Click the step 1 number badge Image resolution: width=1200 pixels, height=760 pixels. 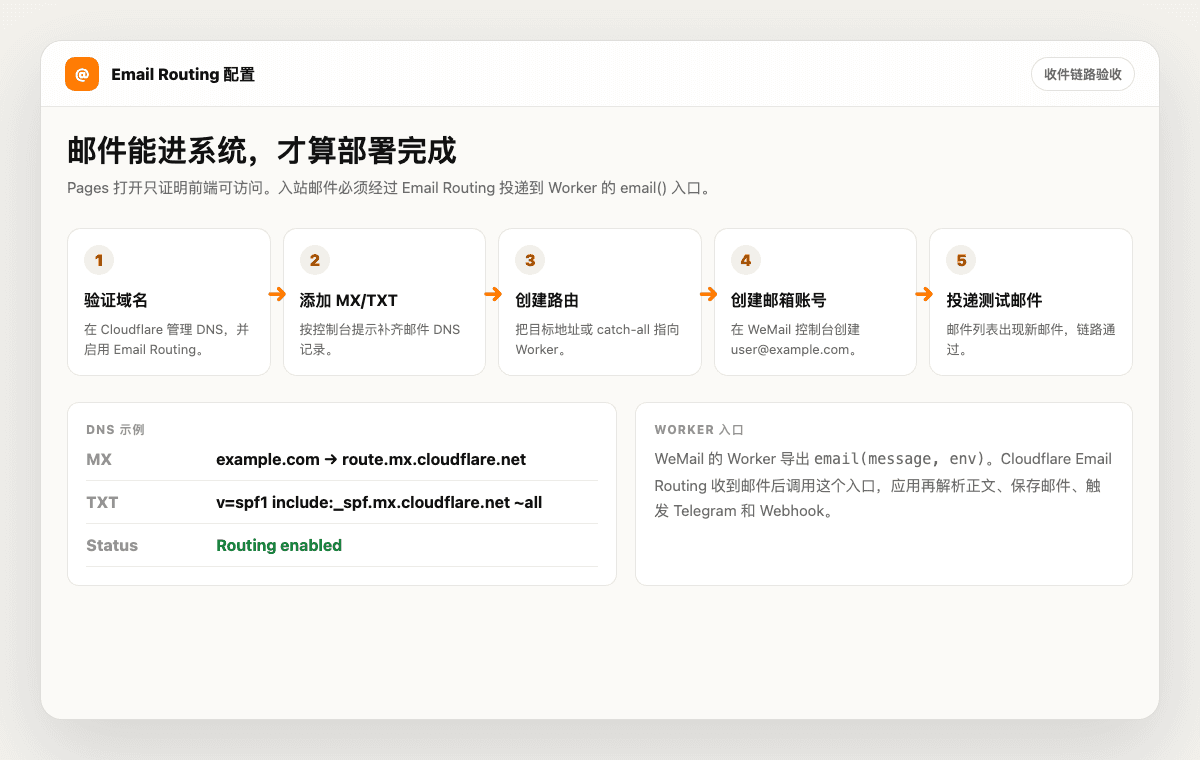click(x=99, y=260)
